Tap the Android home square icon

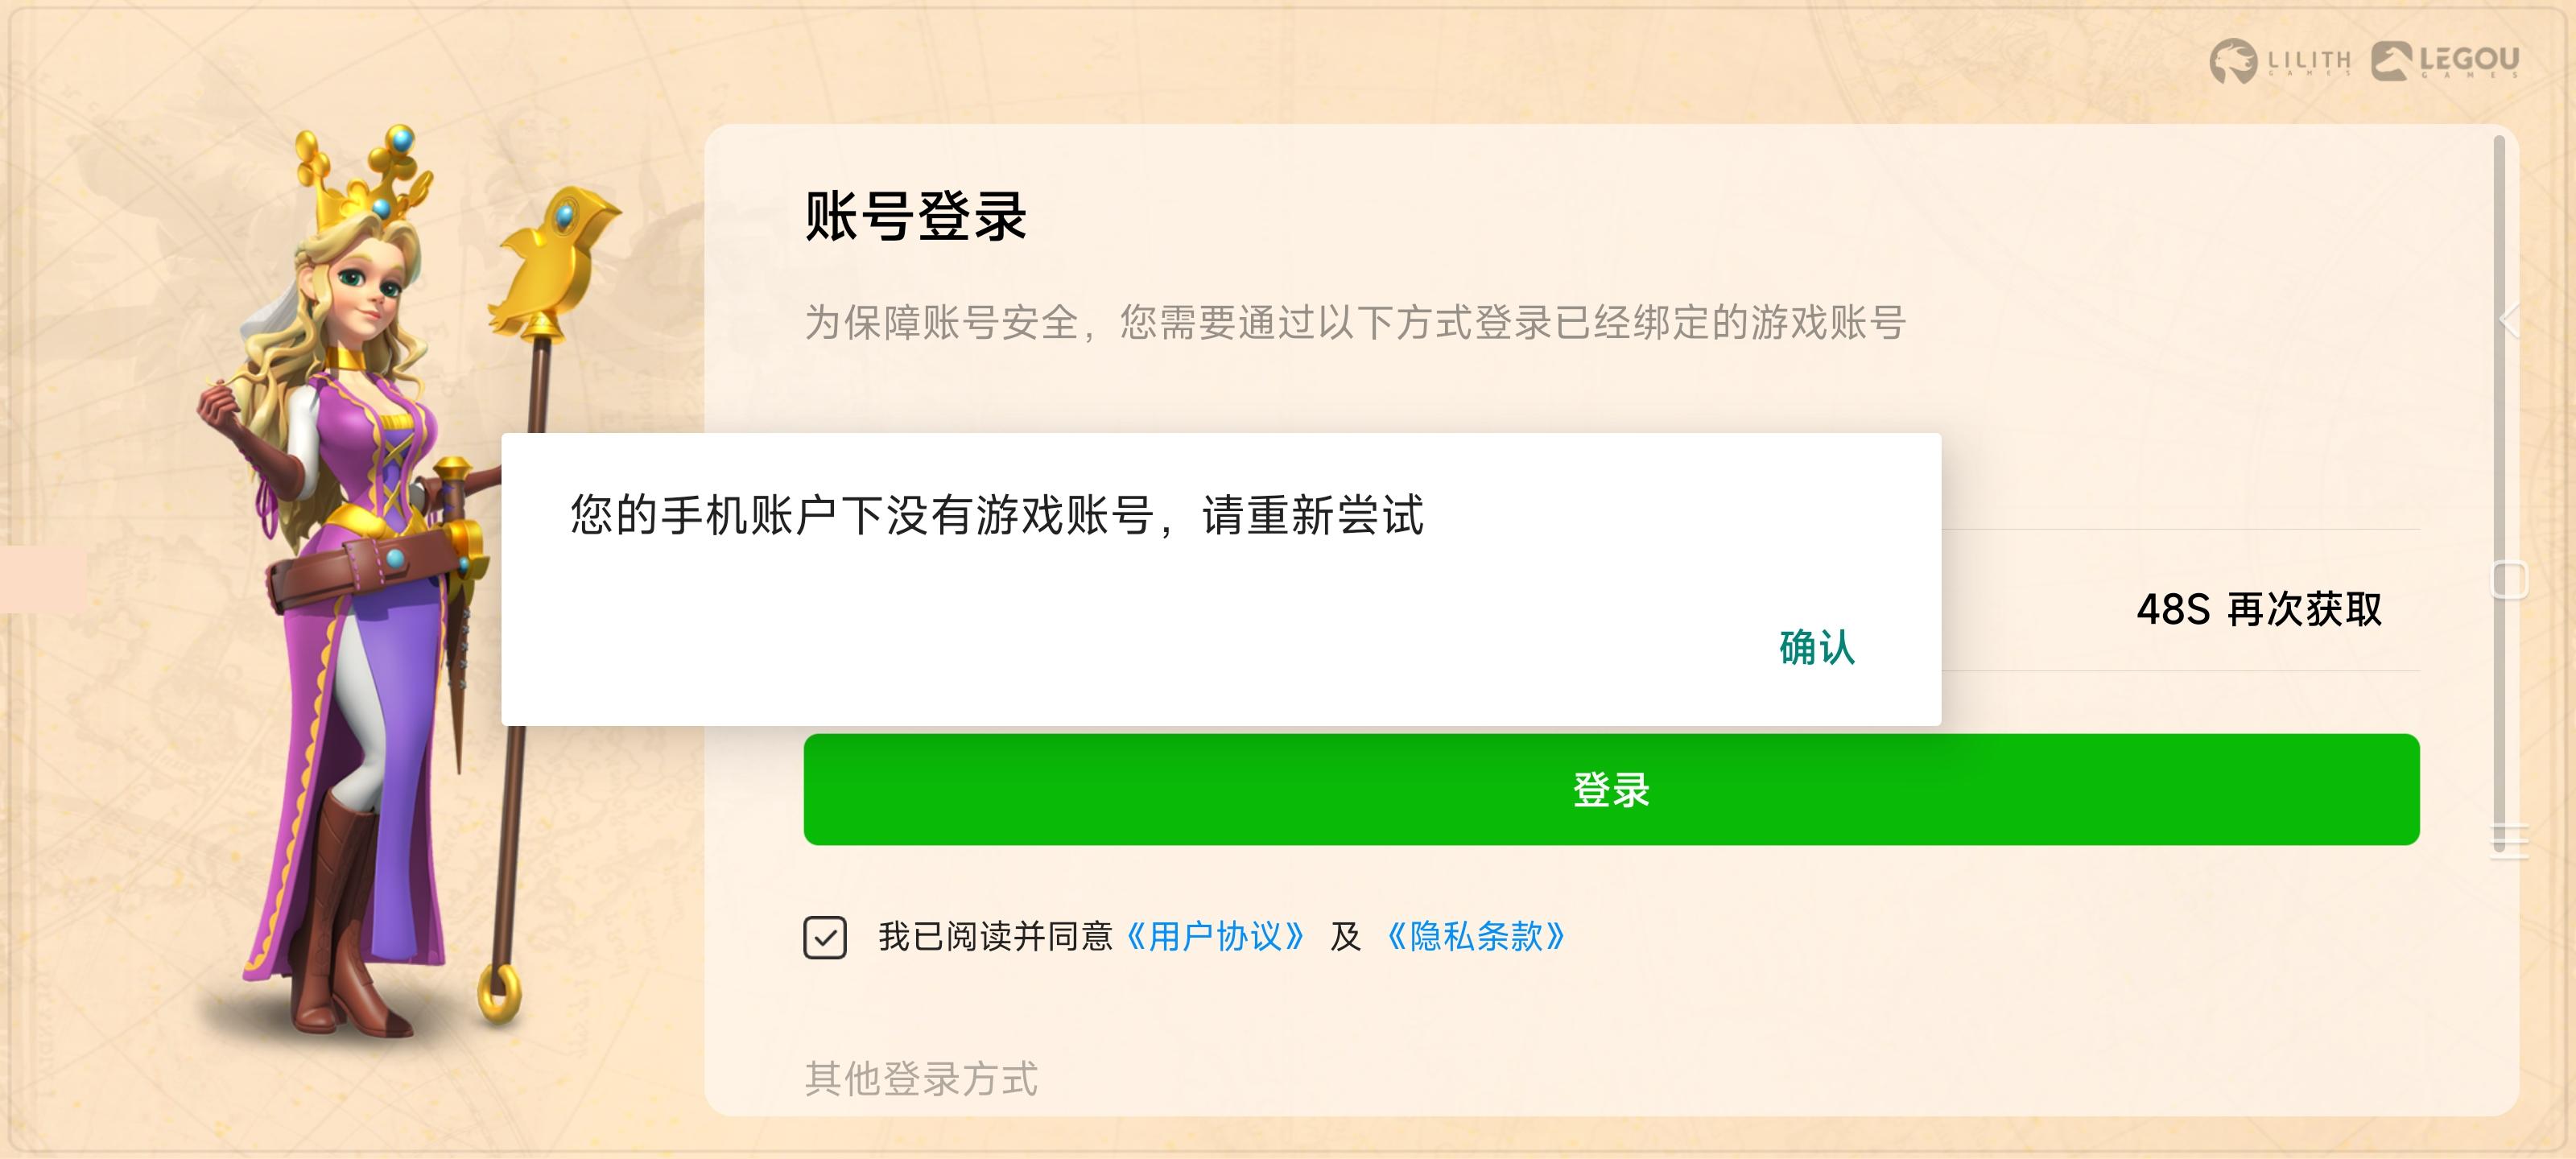pos(2509,580)
